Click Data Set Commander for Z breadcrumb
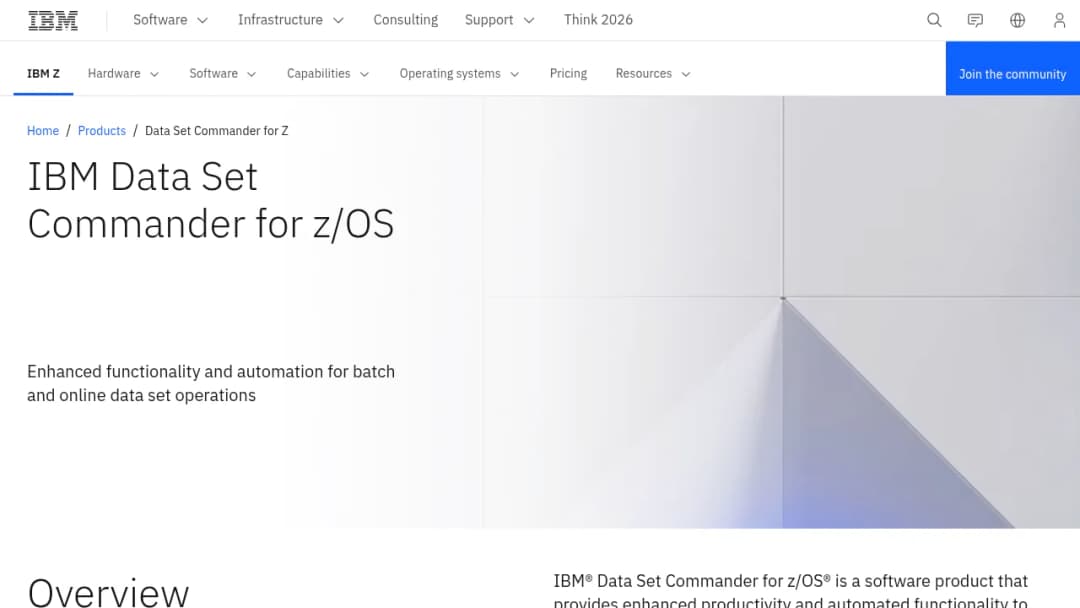The image size is (1080, 608). pyautogui.click(x=216, y=131)
